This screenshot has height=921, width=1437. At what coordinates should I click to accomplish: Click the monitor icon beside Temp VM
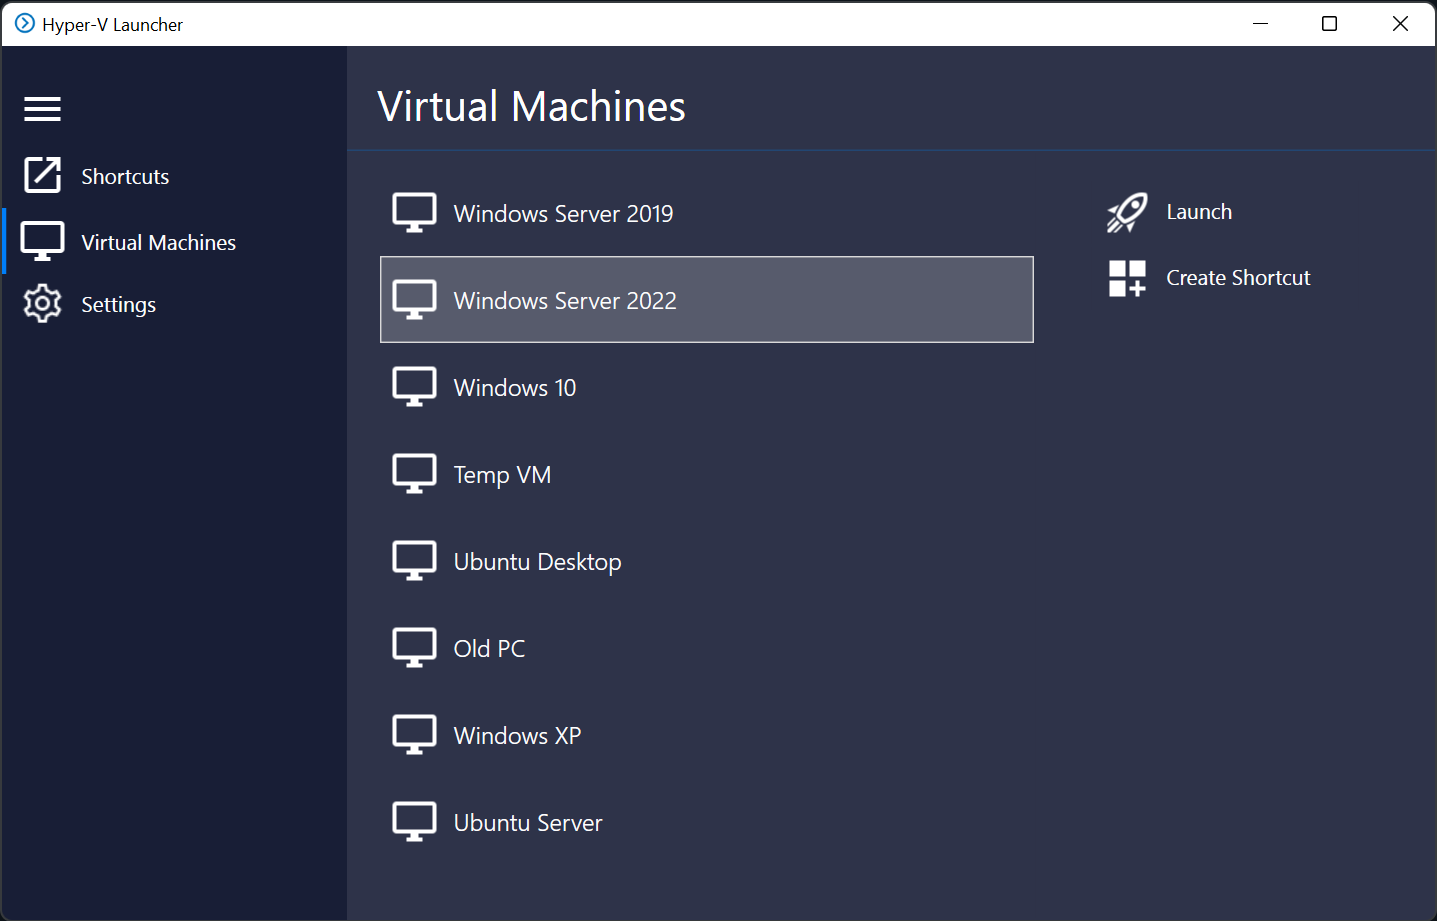pyautogui.click(x=414, y=474)
